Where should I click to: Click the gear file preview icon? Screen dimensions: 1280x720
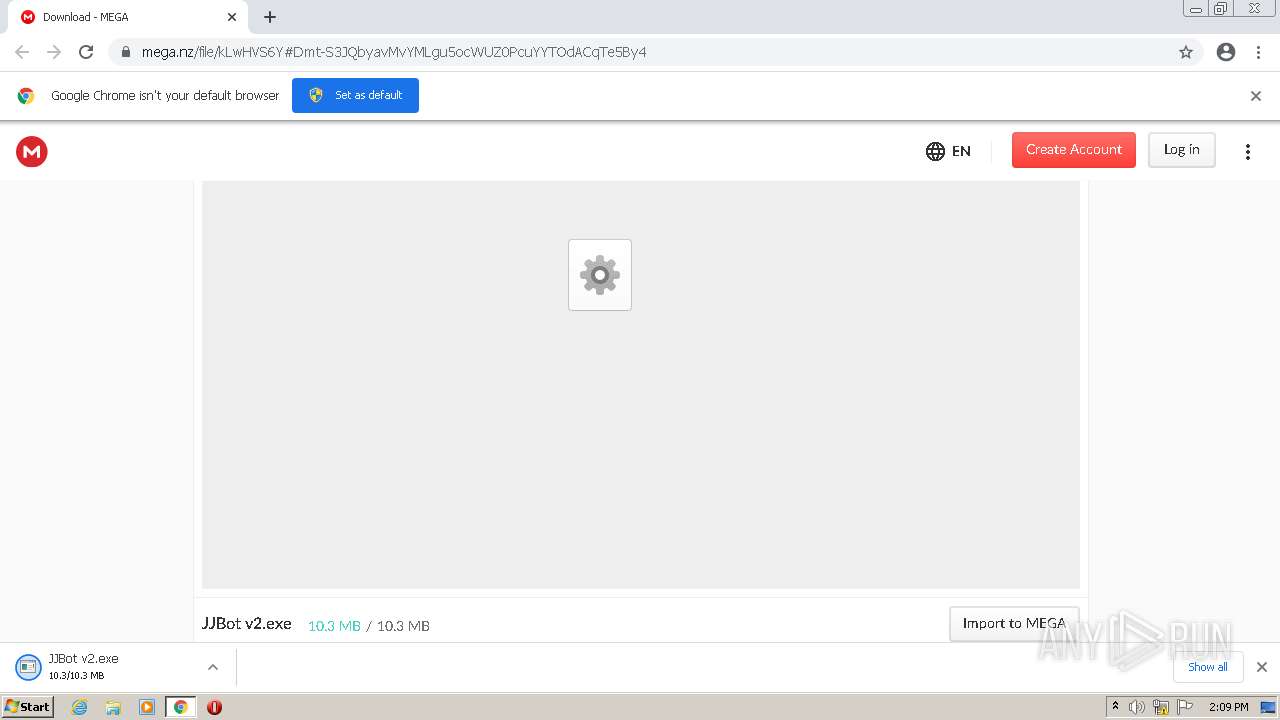pos(600,275)
